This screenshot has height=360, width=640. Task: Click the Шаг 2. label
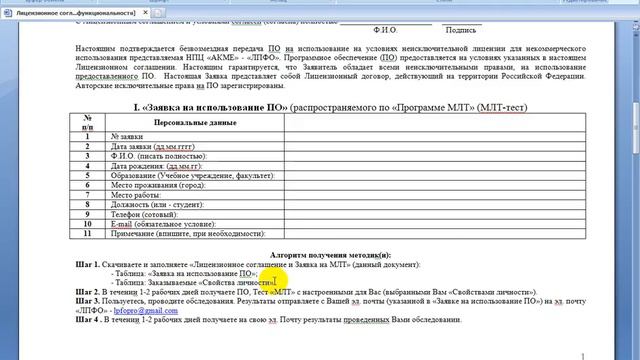click(87, 292)
